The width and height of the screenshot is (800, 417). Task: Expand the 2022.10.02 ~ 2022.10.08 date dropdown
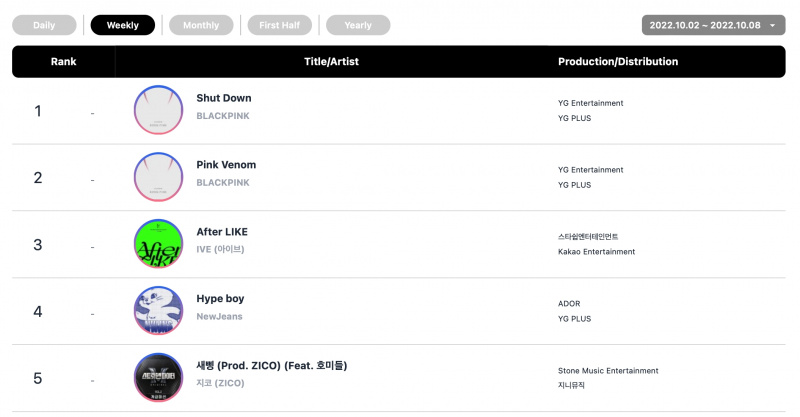click(713, 25)
